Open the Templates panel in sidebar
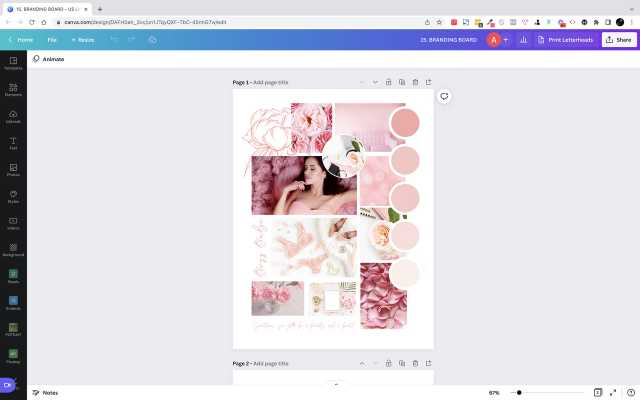640x400 pixels. (x=13, y=63)
